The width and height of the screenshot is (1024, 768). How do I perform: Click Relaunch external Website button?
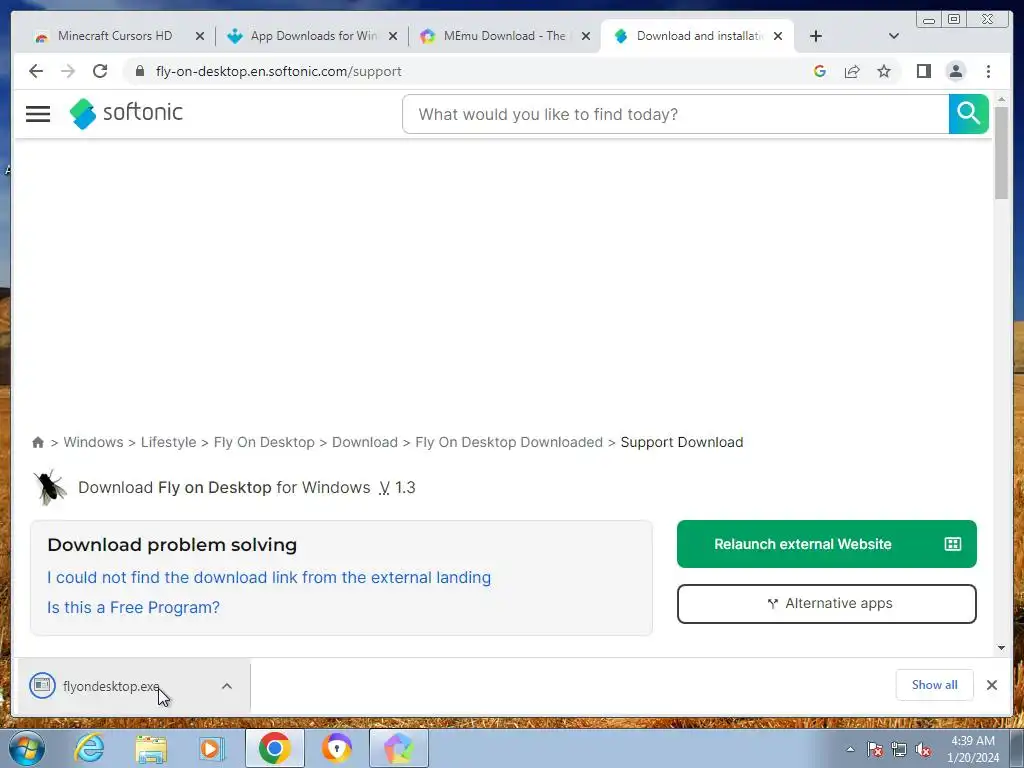point(827,544)
